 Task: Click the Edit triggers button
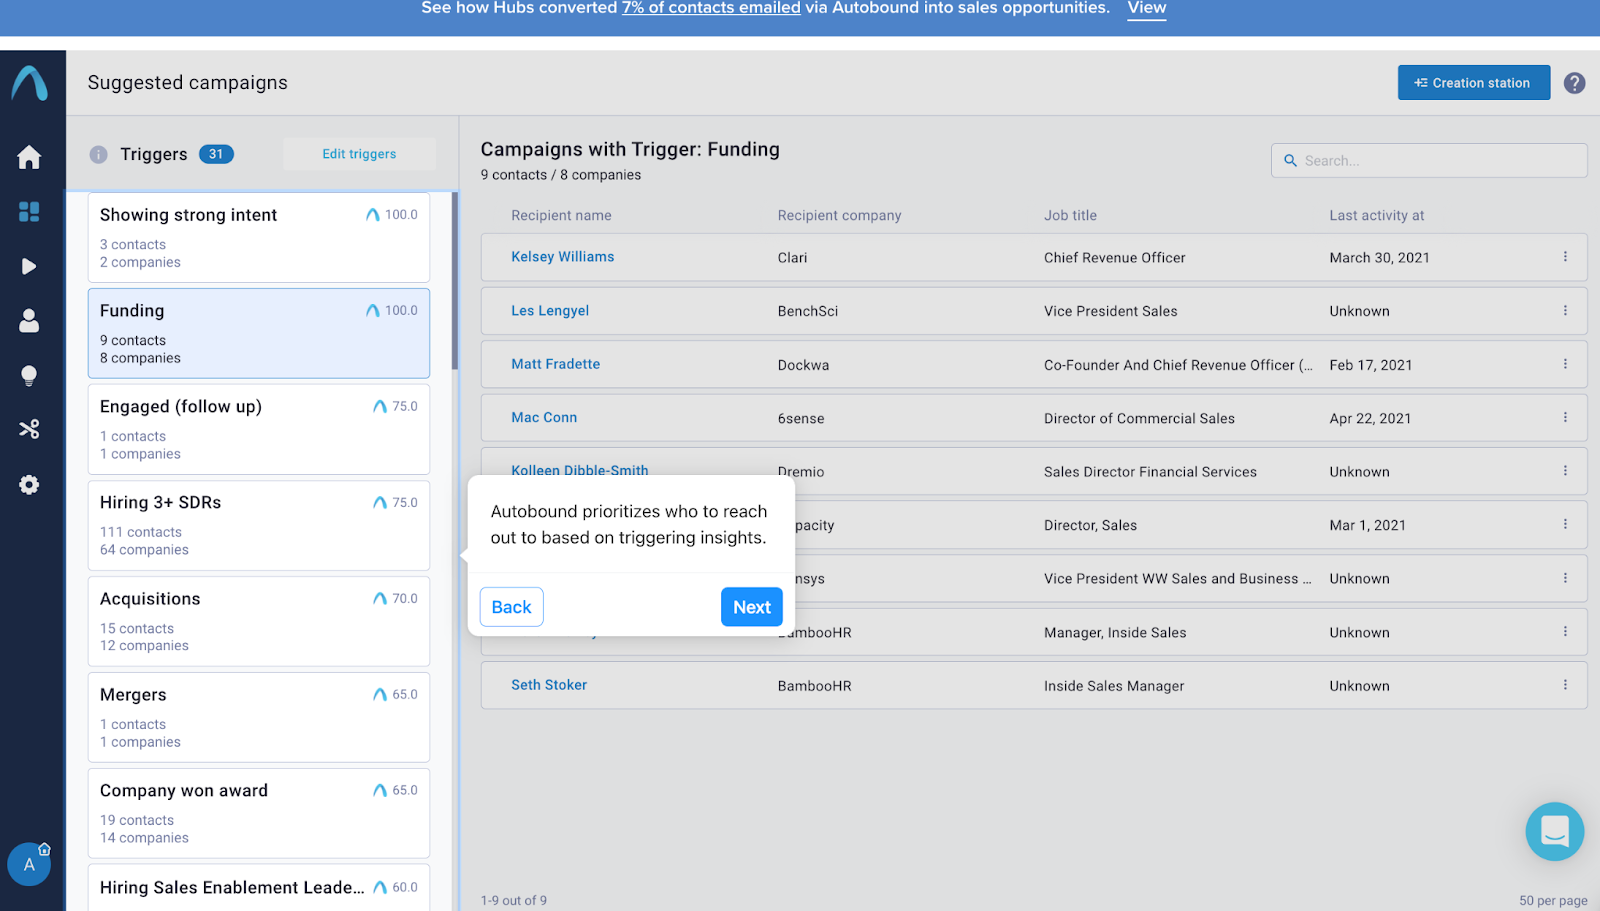pos(359,154)
